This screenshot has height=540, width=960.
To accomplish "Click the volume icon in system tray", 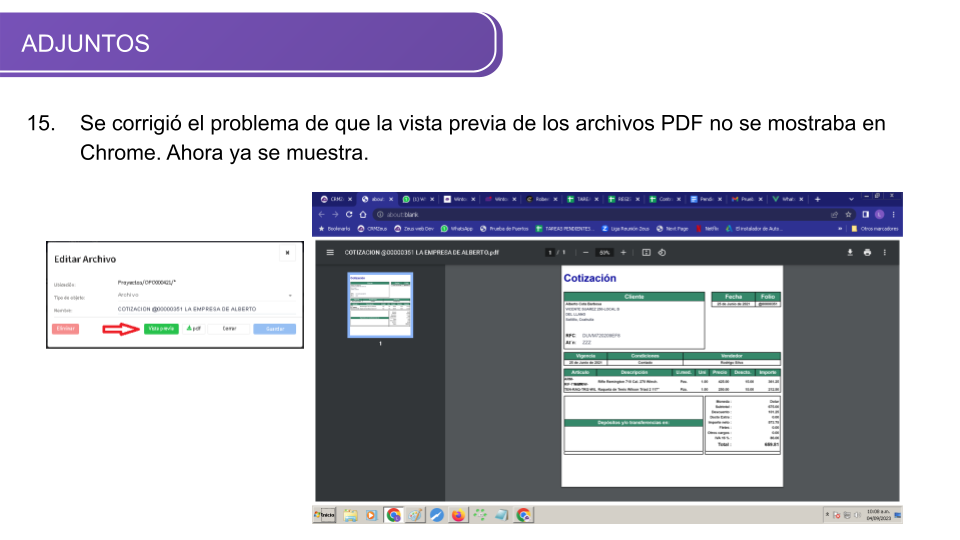I will pyautogui.click(x=857, y=515).
